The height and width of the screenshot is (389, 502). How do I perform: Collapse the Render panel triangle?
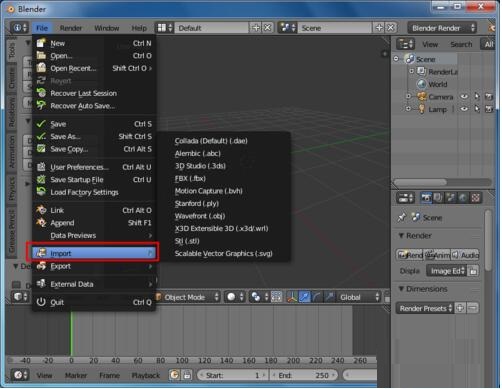pos(401,236)
